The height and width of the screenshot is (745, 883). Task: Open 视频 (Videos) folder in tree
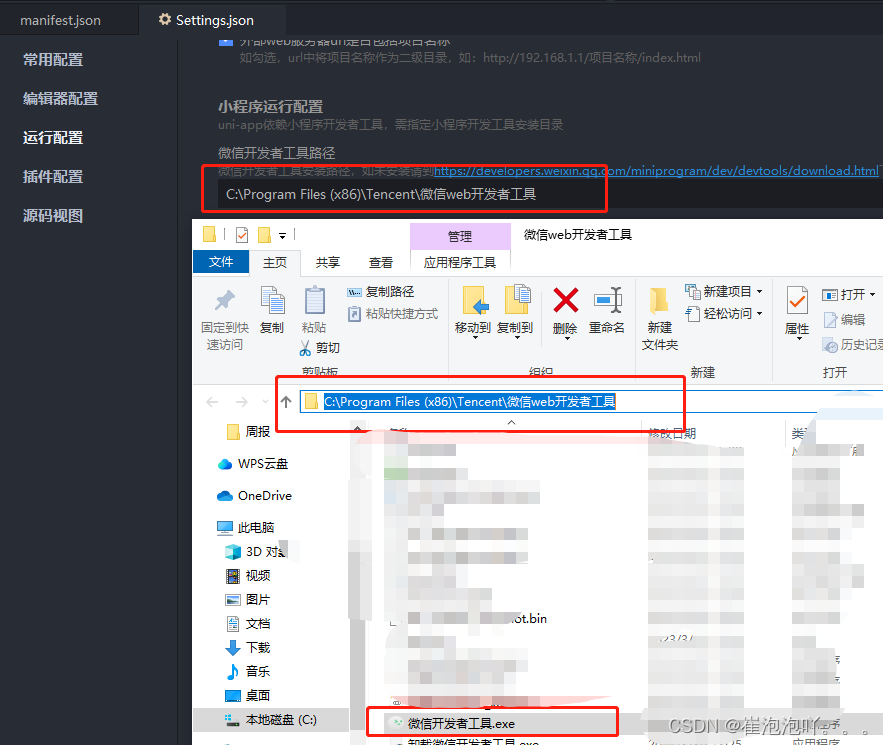tap(248, 576)
